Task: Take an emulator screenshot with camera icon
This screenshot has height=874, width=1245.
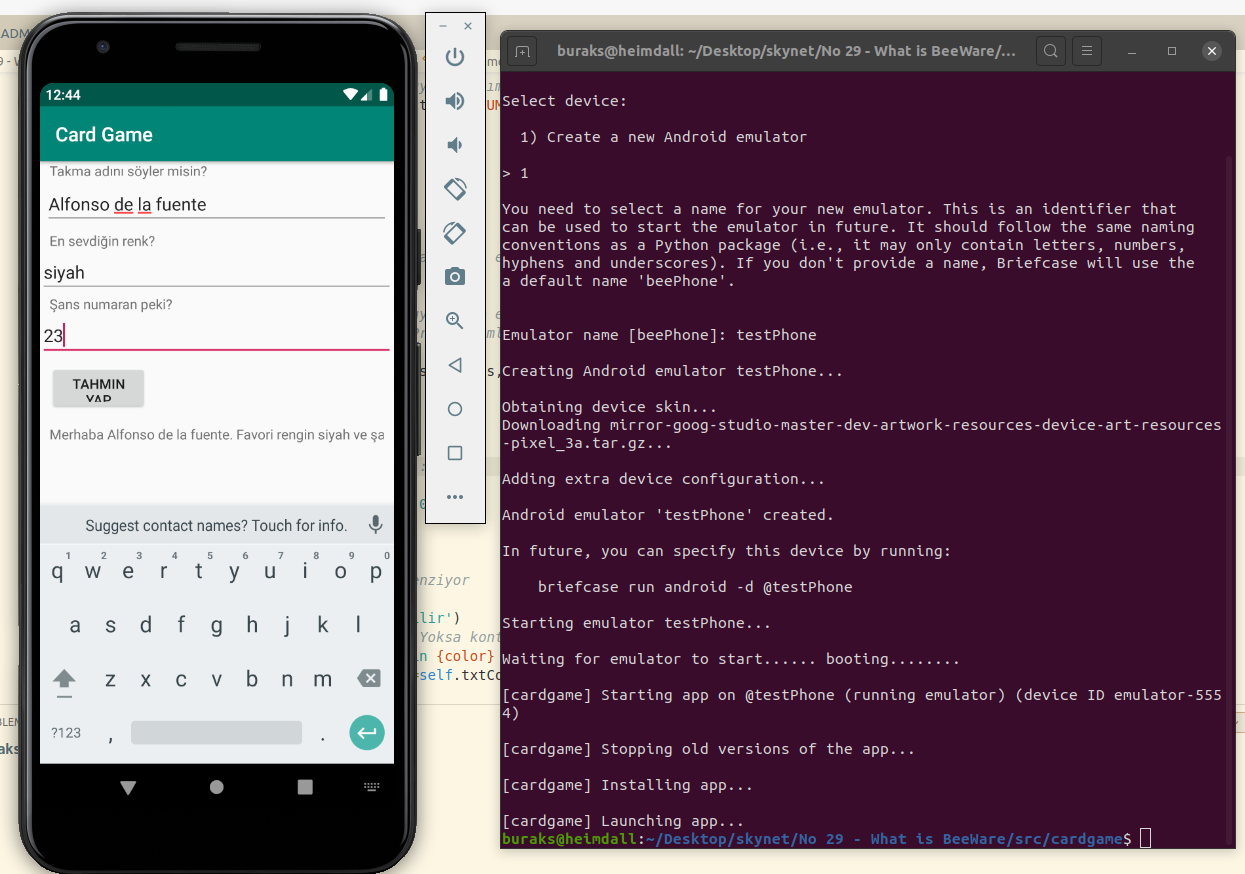Action: click(455, 277)
